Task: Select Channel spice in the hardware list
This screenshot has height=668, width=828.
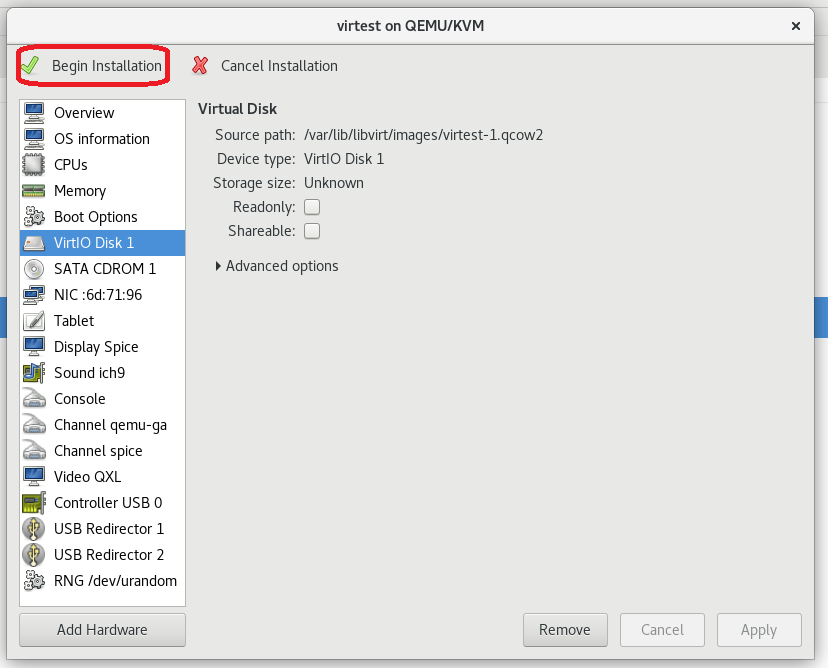Action: [102, 450]
